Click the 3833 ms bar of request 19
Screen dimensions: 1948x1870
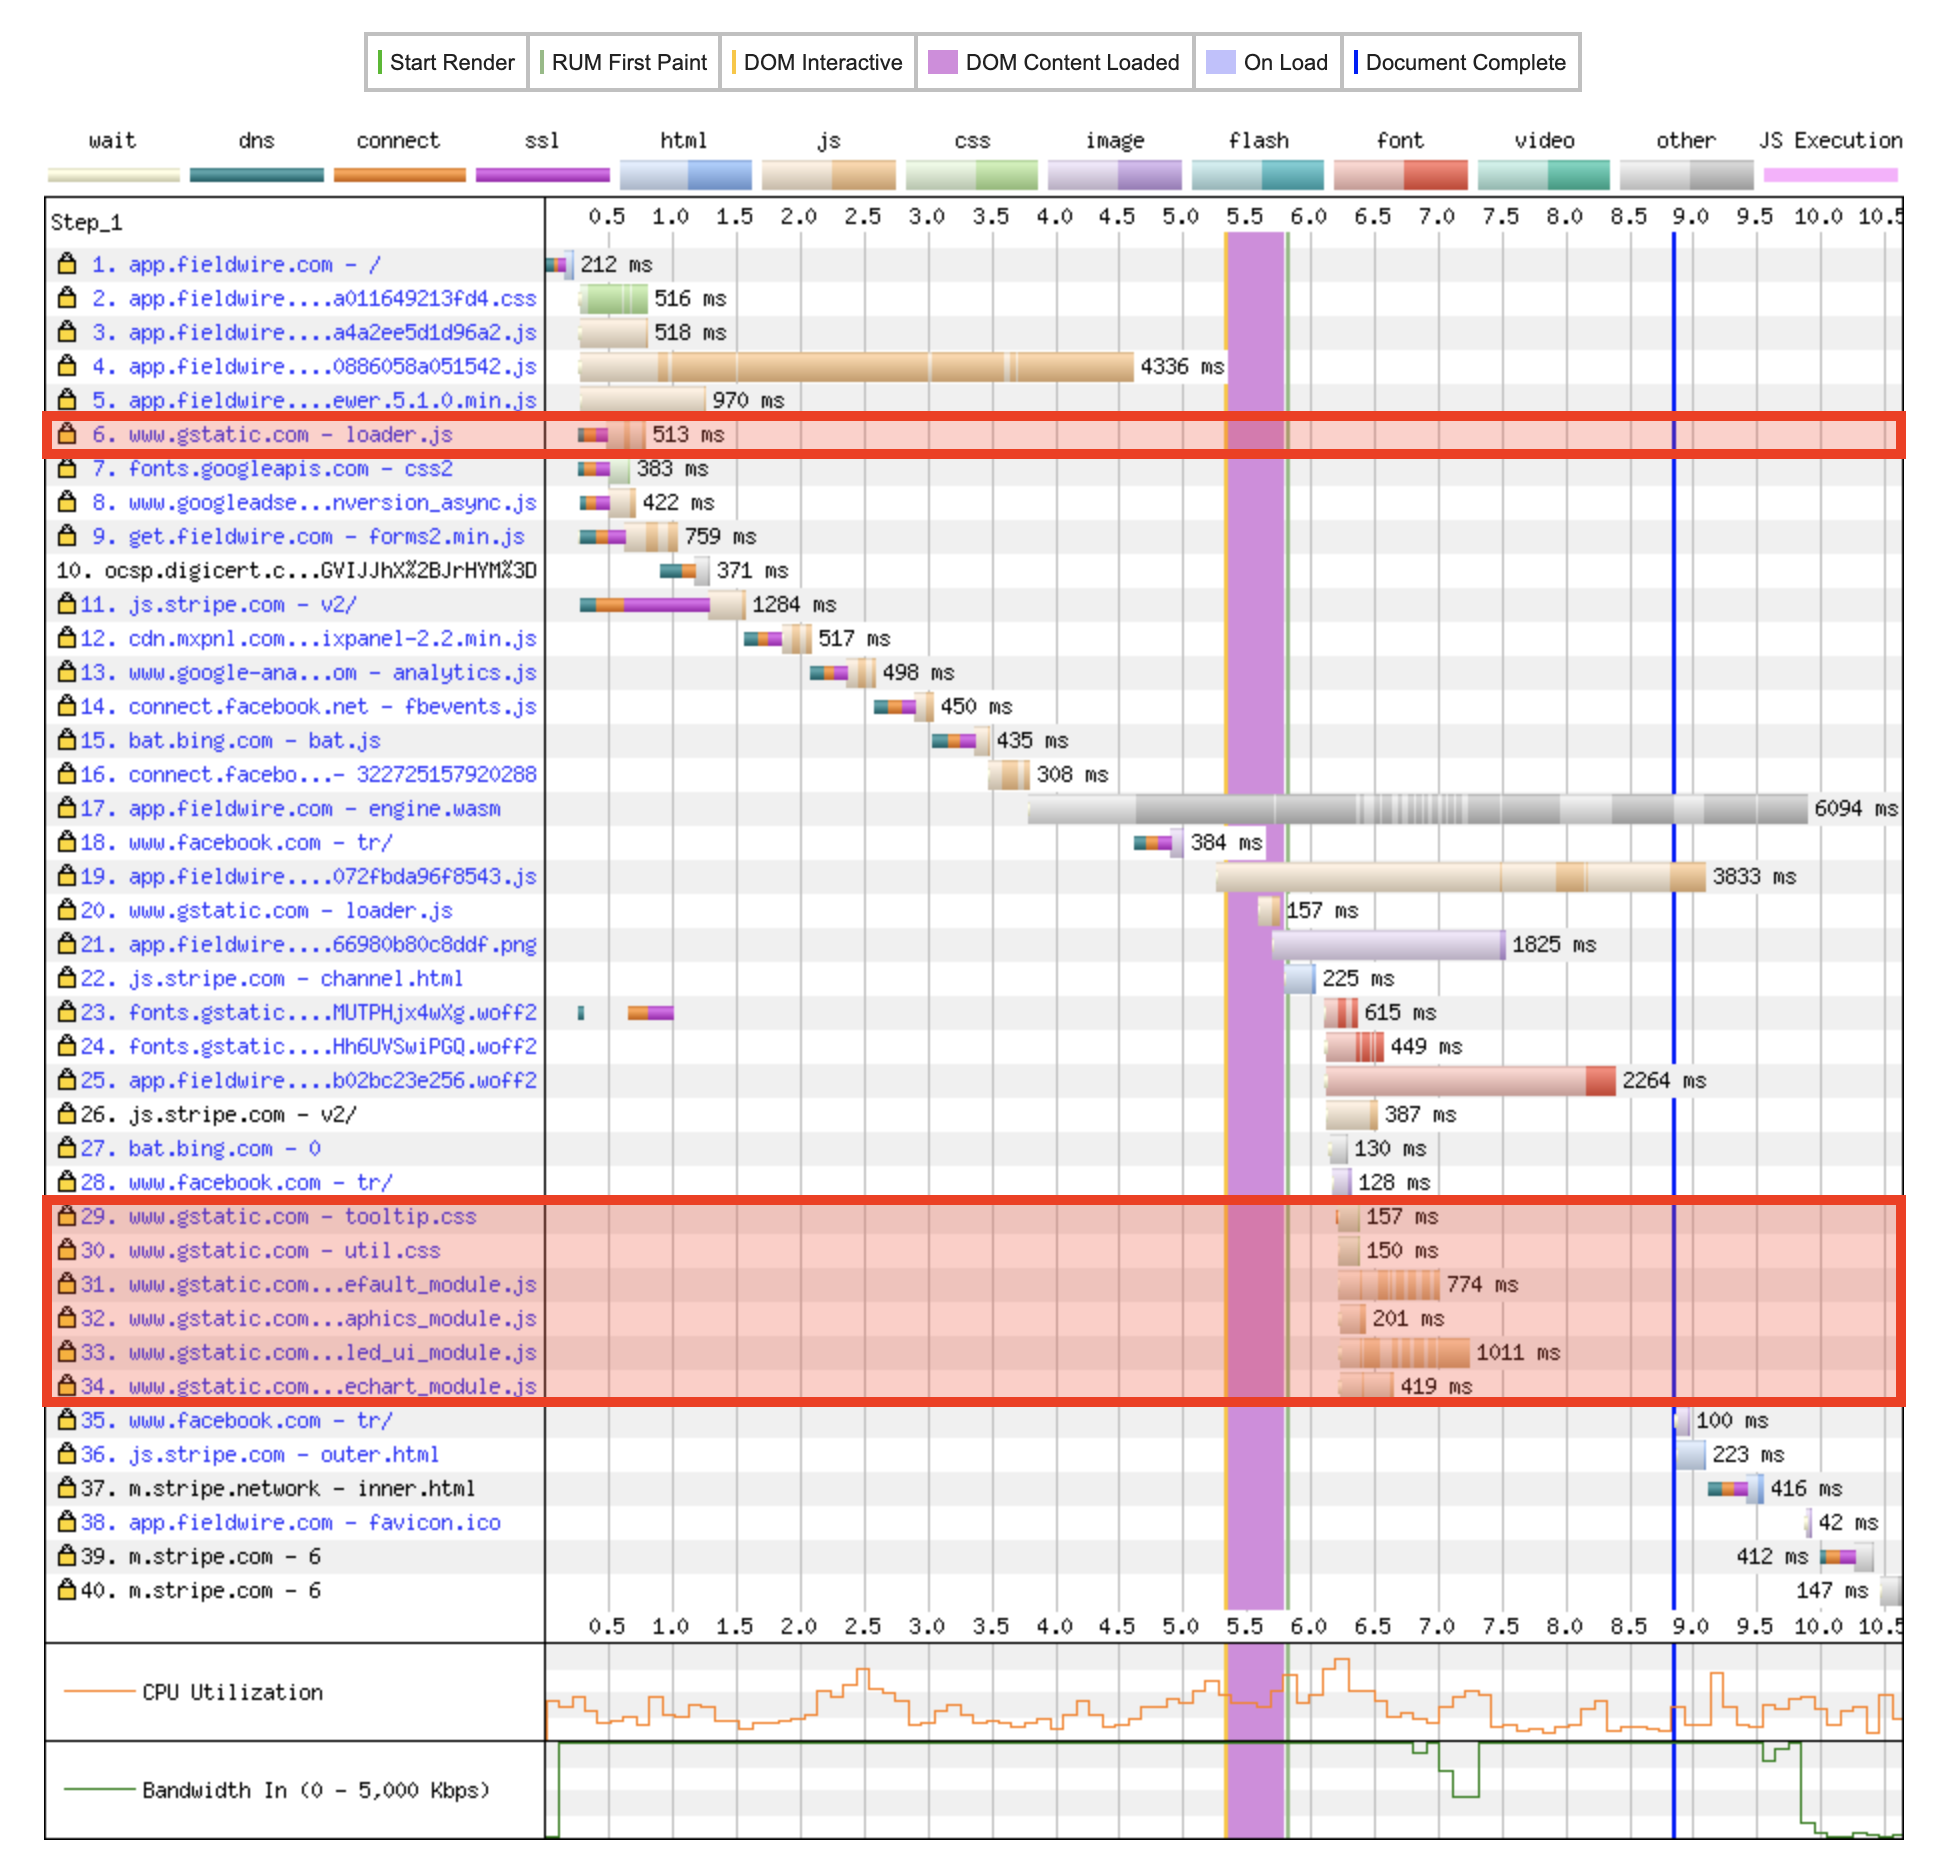(x=1461, y=877)
